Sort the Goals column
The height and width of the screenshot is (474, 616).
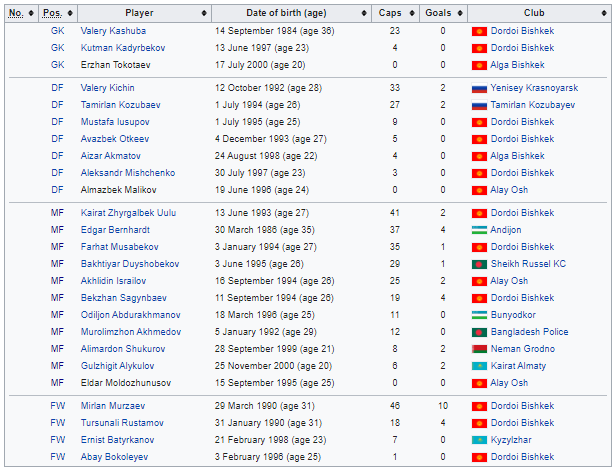click(460, 13)
